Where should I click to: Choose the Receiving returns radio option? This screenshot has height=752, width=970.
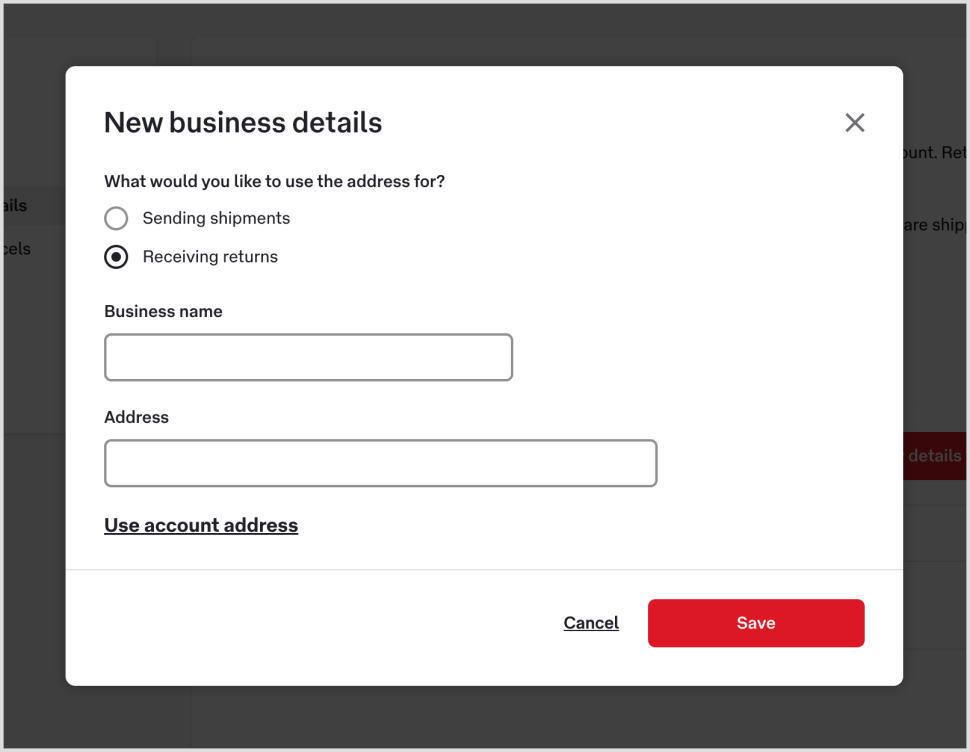[x=117, y=257]
